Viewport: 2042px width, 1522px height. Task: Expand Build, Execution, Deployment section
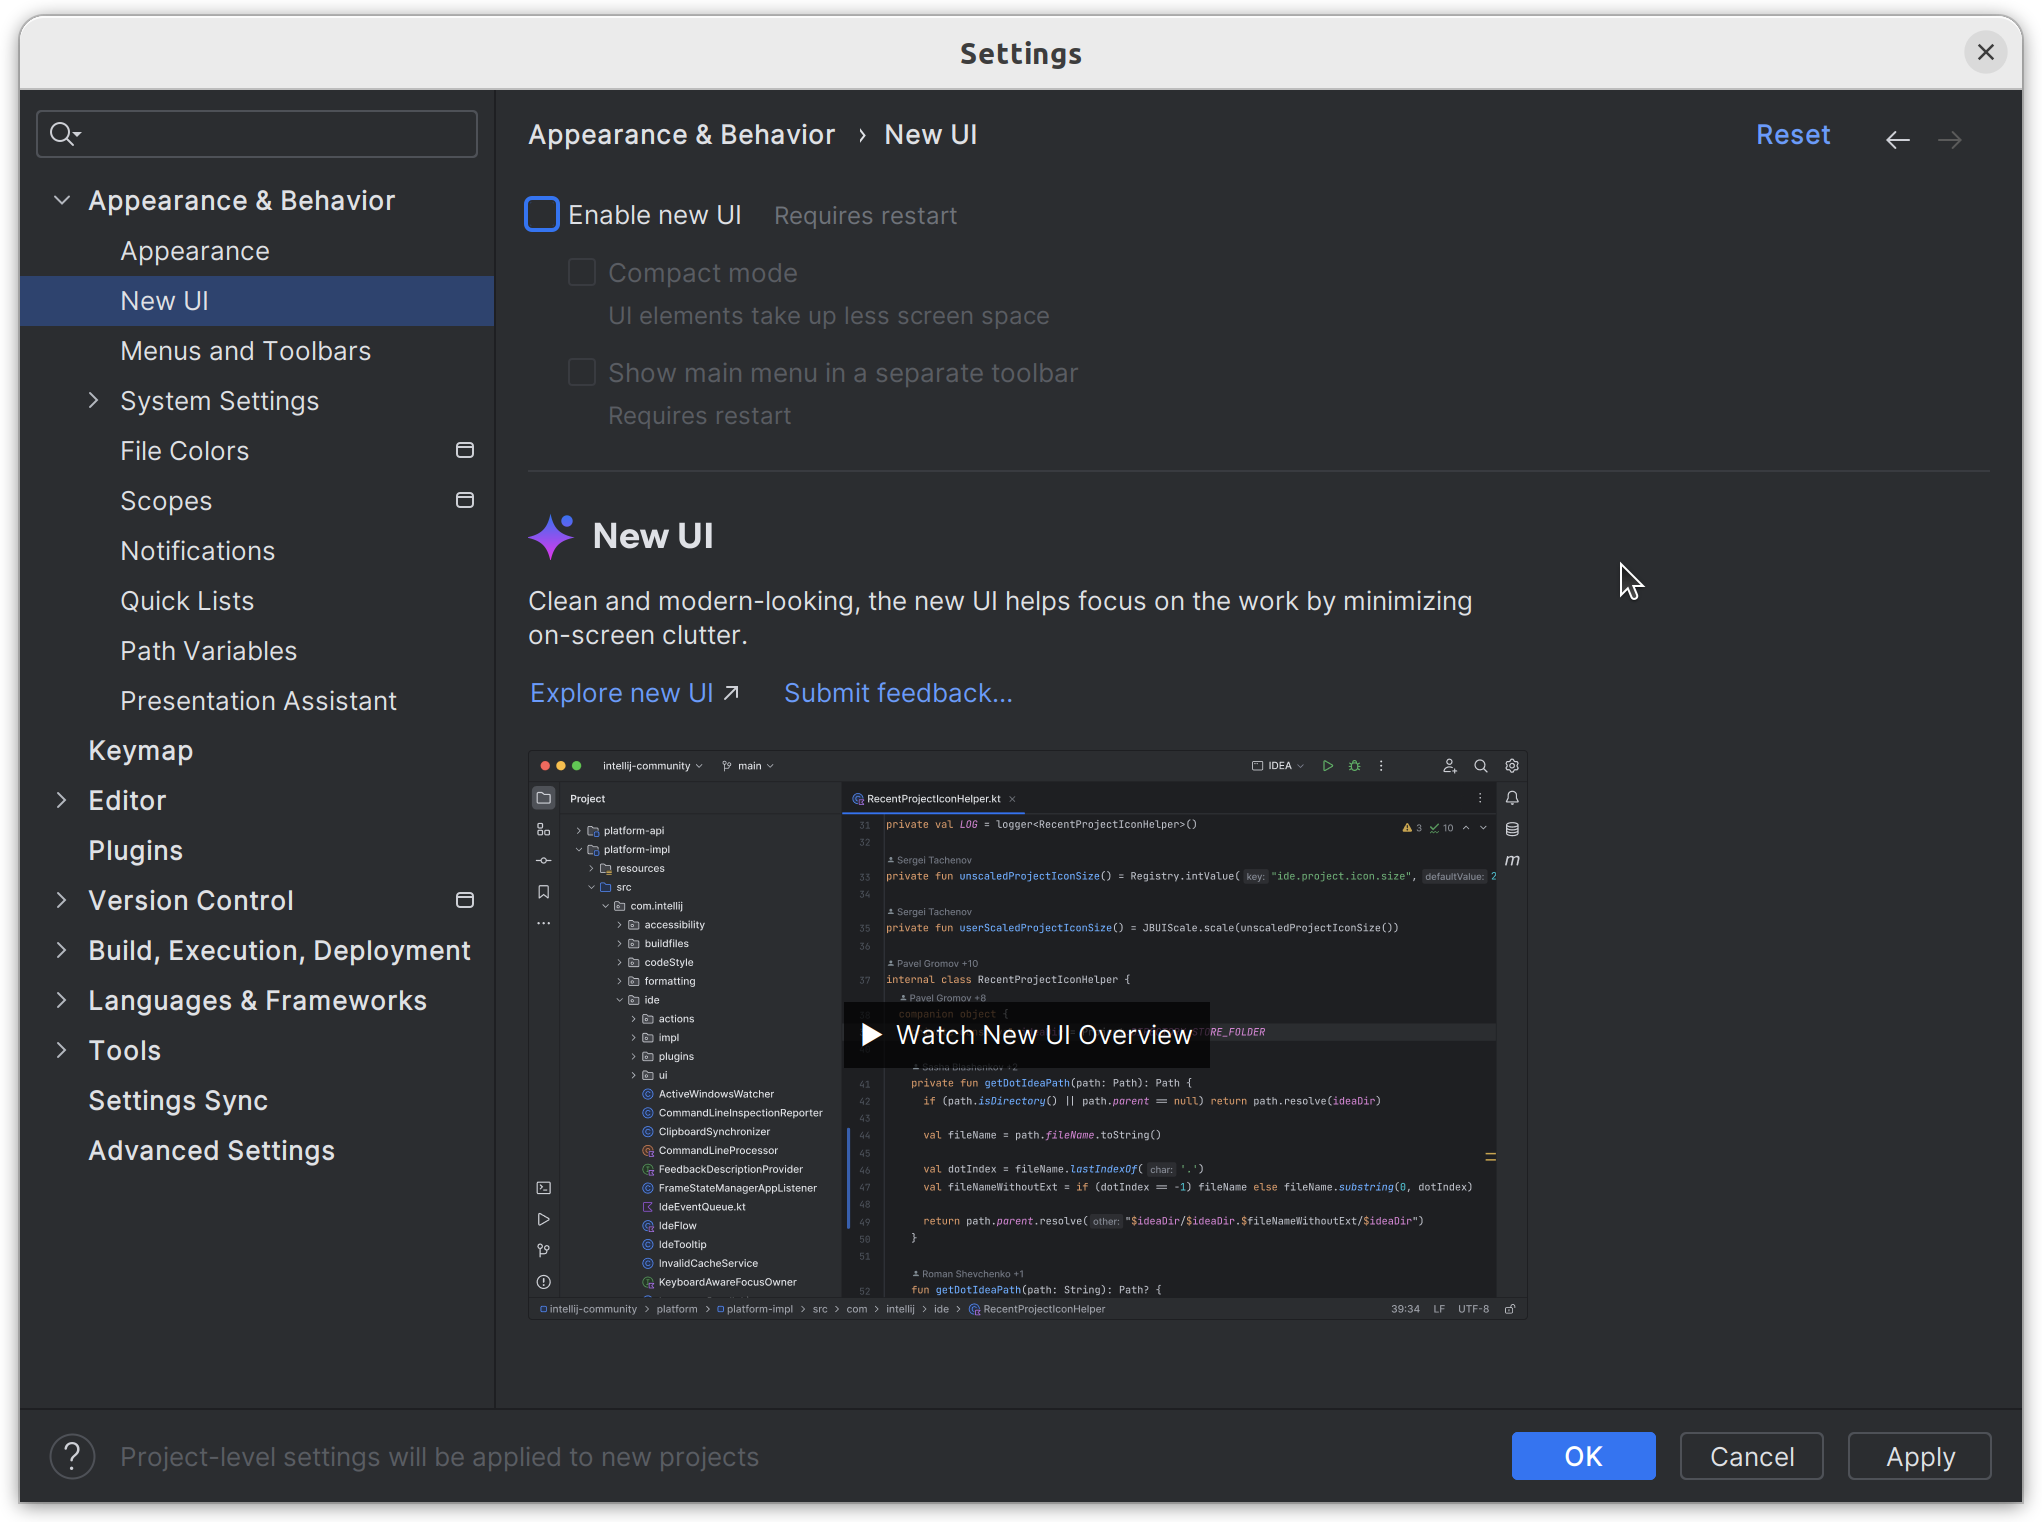point(62,950)
